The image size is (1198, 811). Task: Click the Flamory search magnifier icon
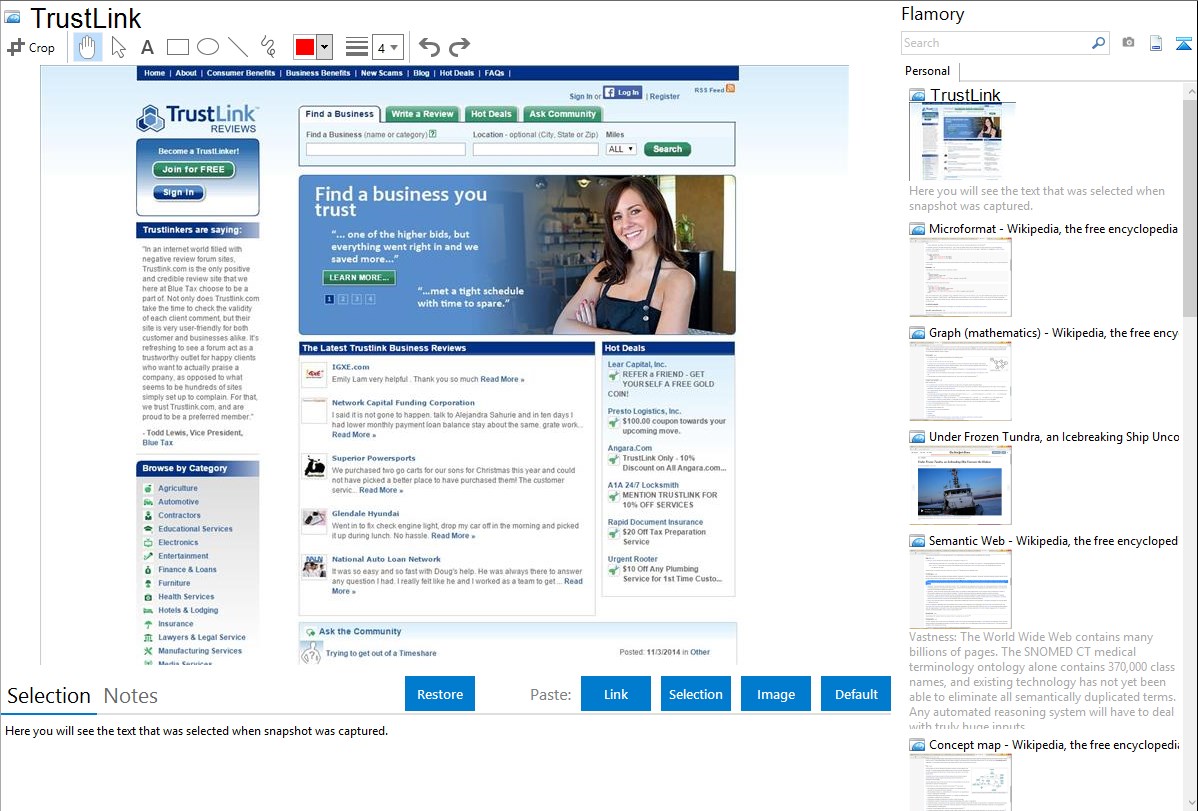point(1098,43)
